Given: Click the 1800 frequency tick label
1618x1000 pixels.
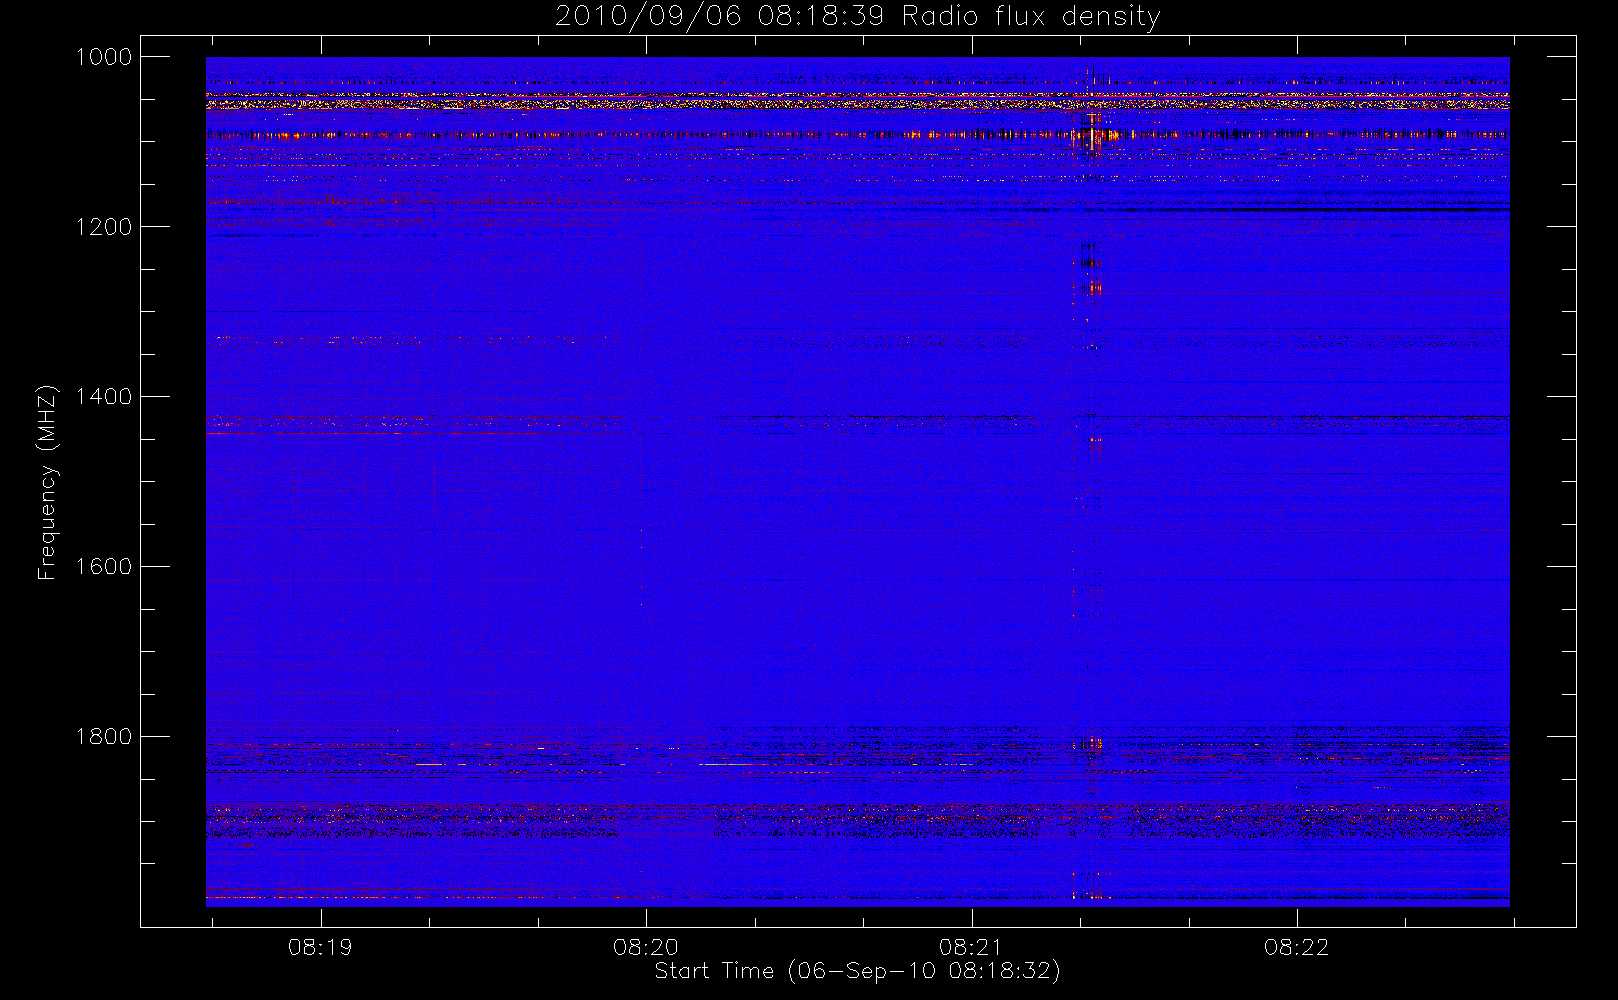Looking at the screenshot, I should (x=104, y=737).
